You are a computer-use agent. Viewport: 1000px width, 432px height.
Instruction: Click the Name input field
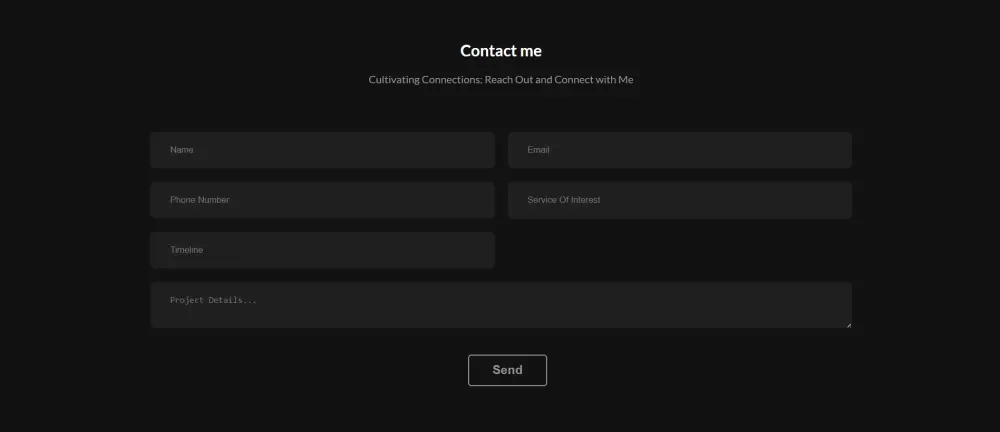(322, 150)
